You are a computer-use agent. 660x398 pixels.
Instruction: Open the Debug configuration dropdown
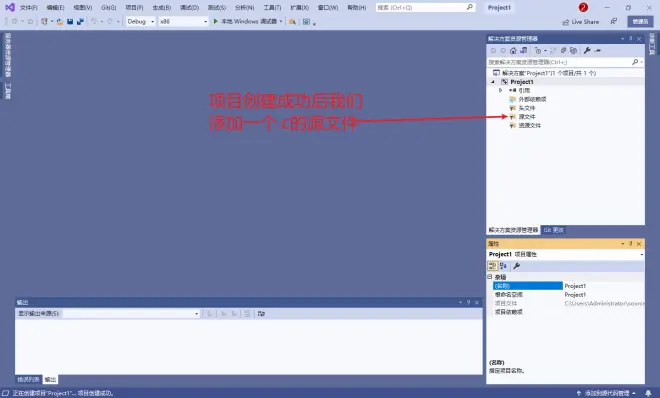point(141,21)
